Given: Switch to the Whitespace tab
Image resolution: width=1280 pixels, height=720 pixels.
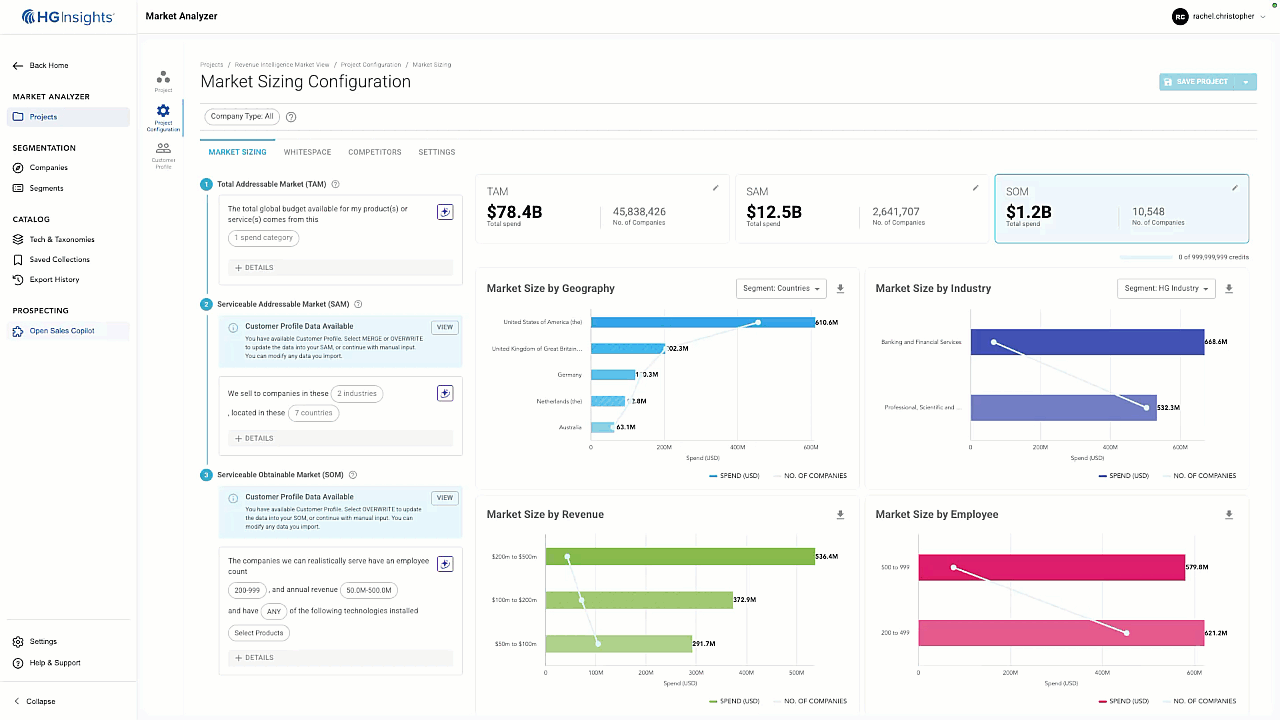Looking at the screenshot, I should 307,152.
